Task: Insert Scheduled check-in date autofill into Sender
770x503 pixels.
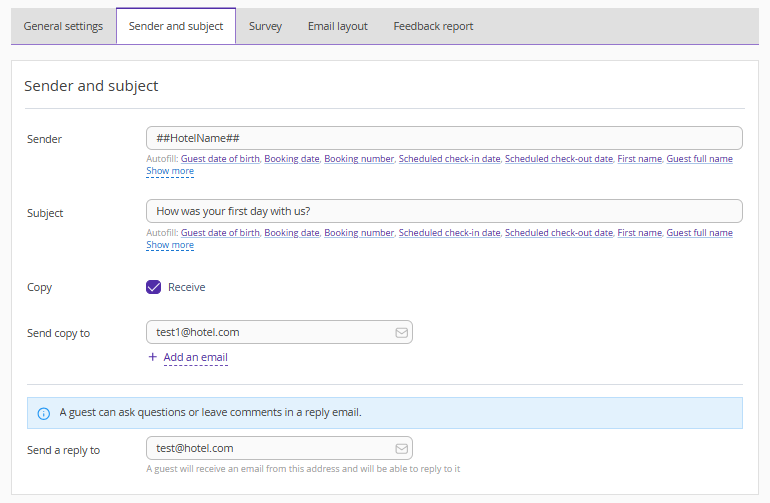Action: click(449, 159)
